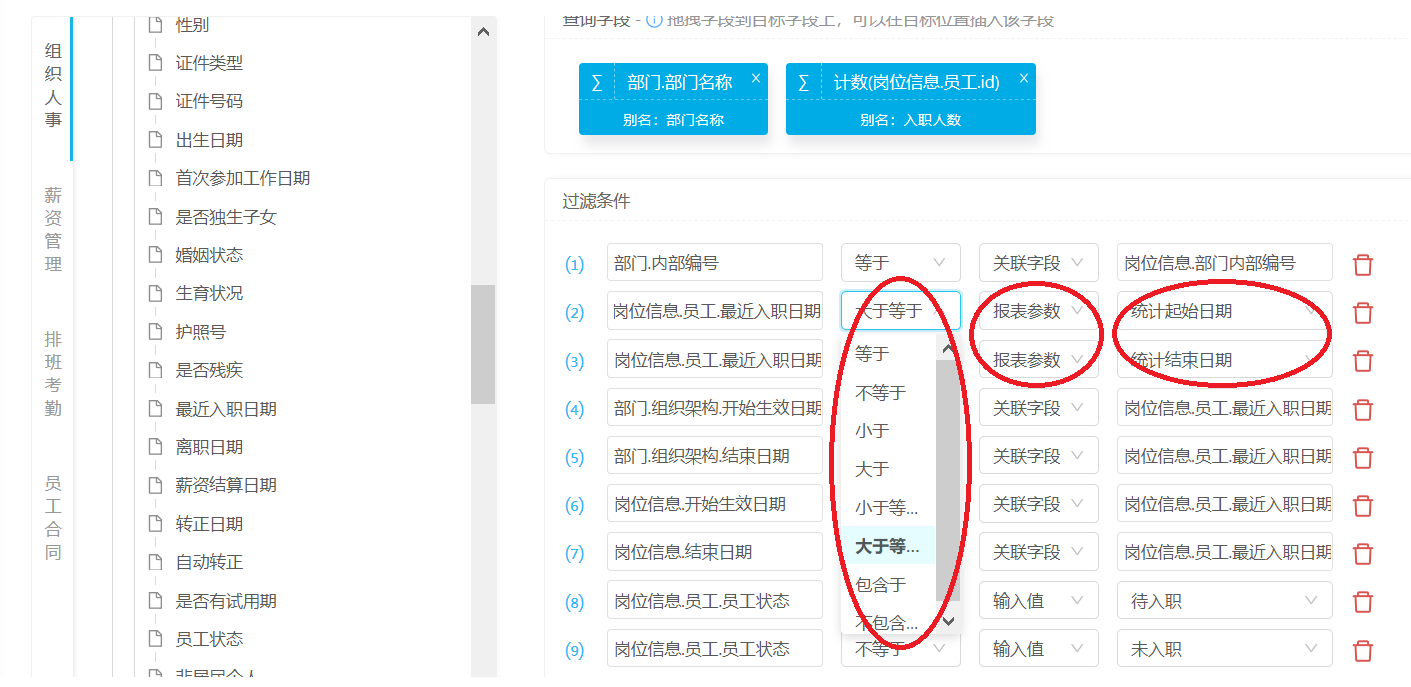Select 是否残疾 field in tree

tap(209, 370)
